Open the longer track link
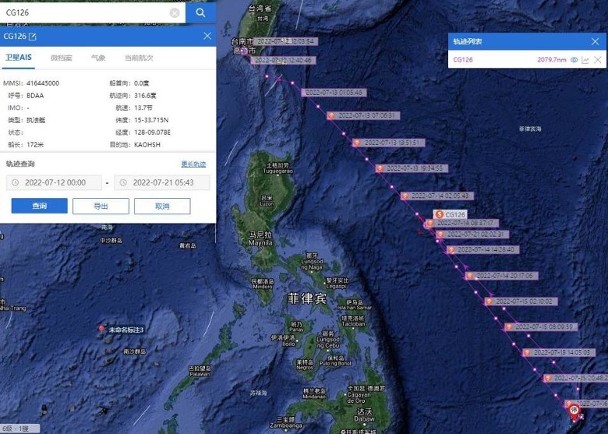Image resolution: width=608 pixels, height=434 pixels. click(193, 164)
